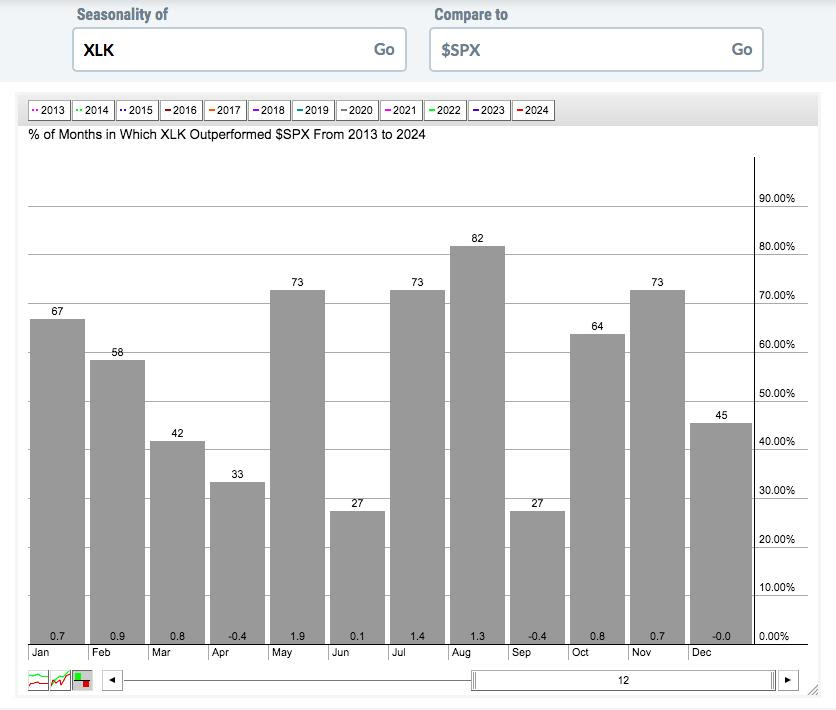Click the XLK symbol input field

pyautogui.click(x=239, y=50)
